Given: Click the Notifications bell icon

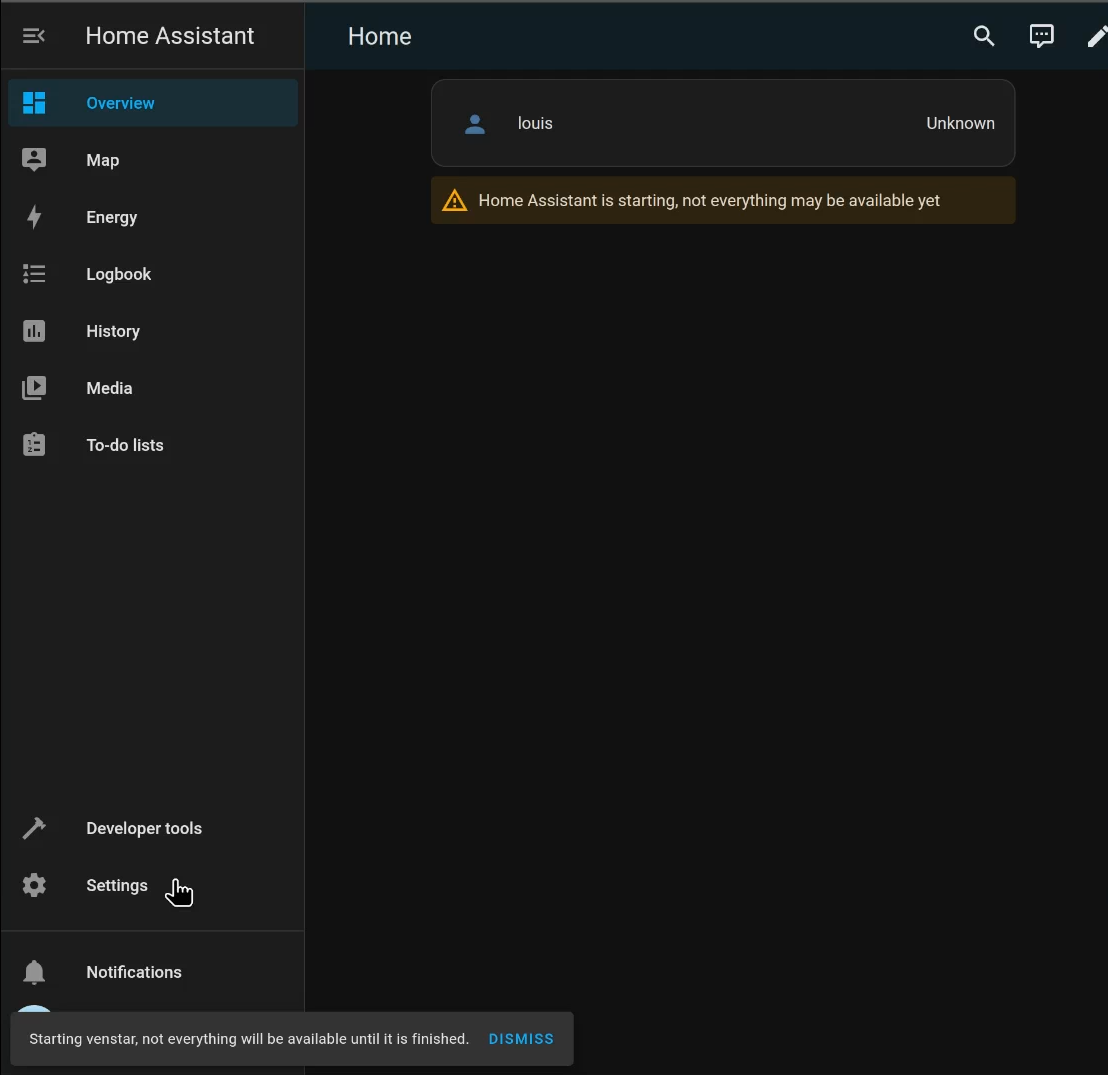Looking at the screenshot, I should pyautogui.click(x=34, y=973).
